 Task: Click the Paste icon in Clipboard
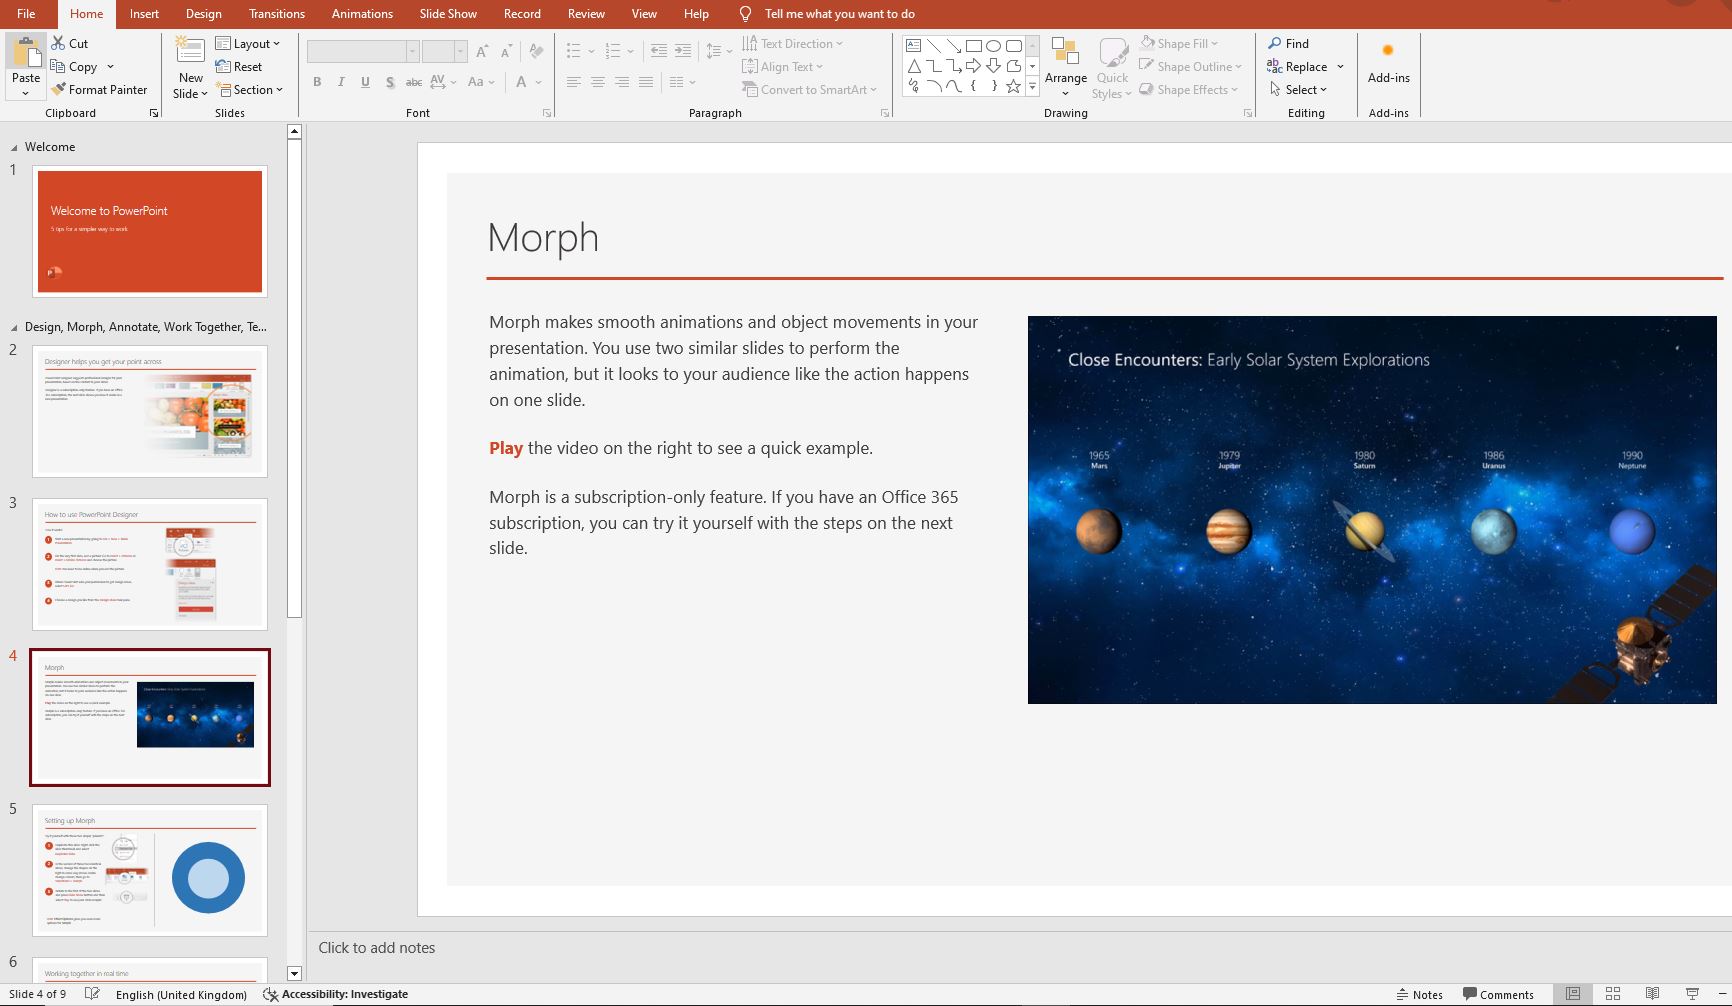(x=26, y=52)
